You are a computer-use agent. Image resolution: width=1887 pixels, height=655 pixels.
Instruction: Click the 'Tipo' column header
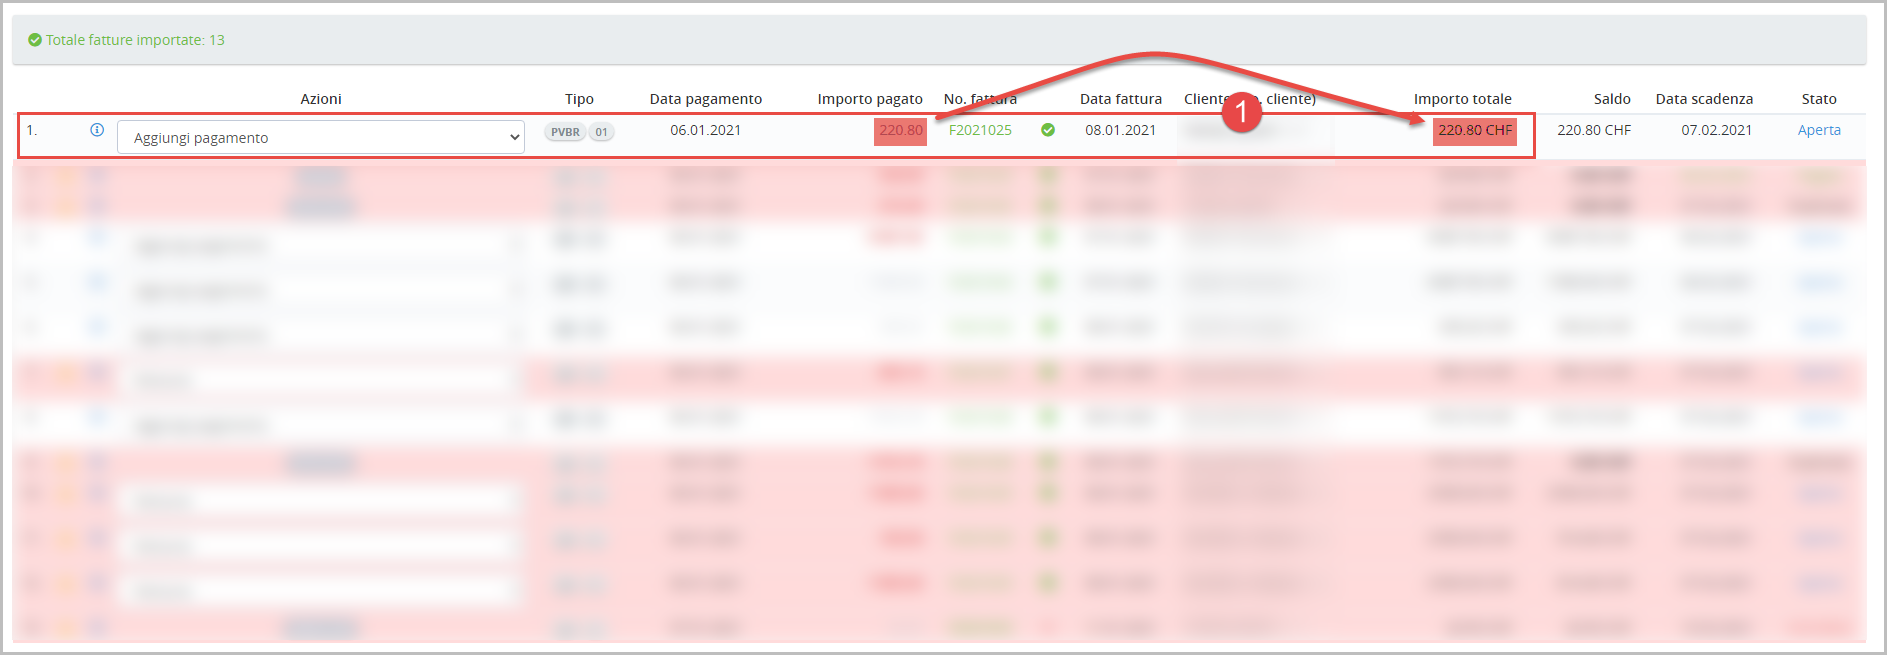[579, 99]
